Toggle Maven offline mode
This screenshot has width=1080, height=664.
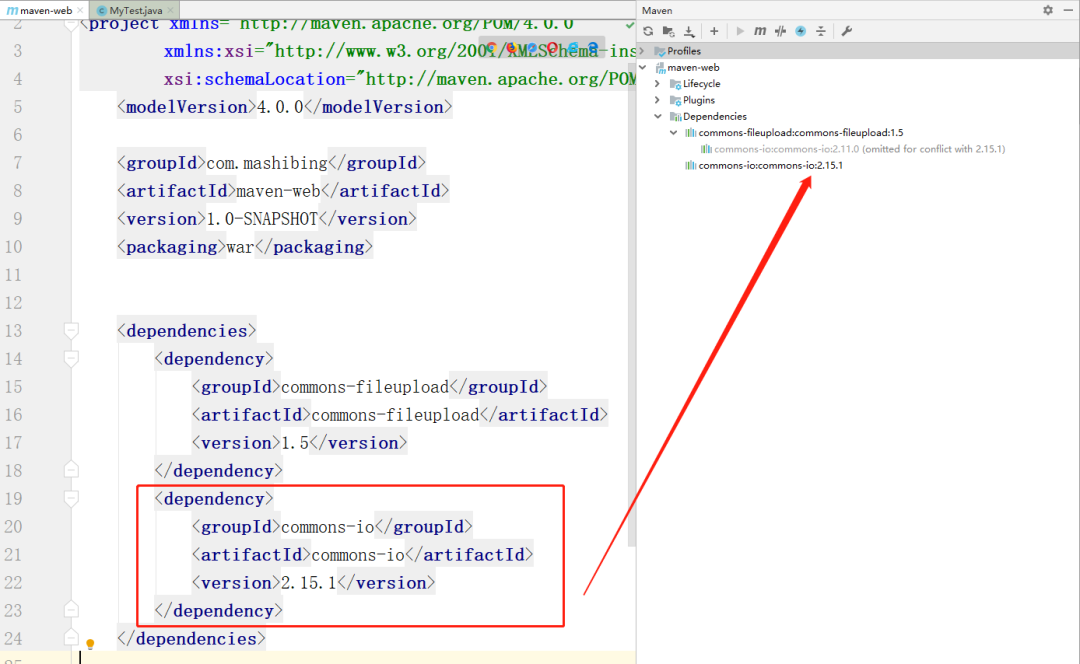pos(800,31)
